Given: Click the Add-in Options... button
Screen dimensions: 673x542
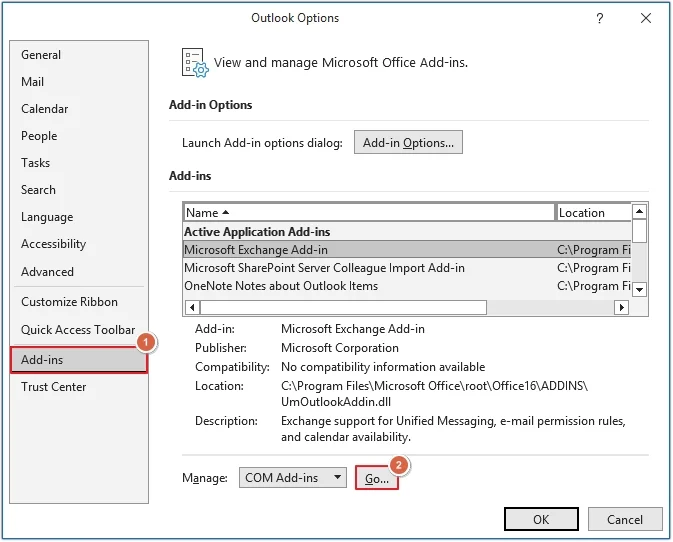Looking at the screenshot, I should 408,142.
